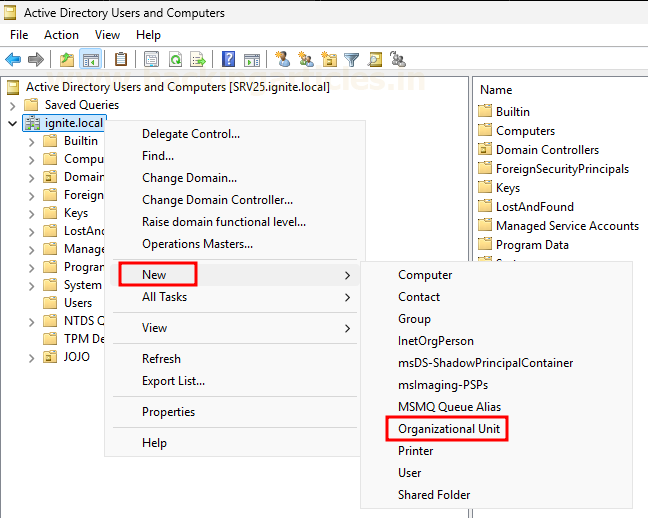
Task: Expand the Saved Queries node
Action: [x=12, y=106]
